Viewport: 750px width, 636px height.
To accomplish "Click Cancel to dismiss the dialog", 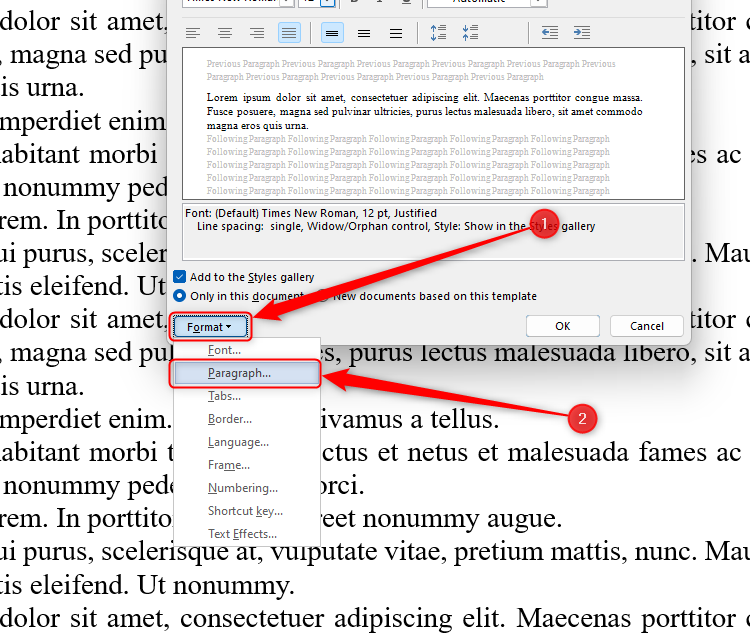I will pos(646,326).
